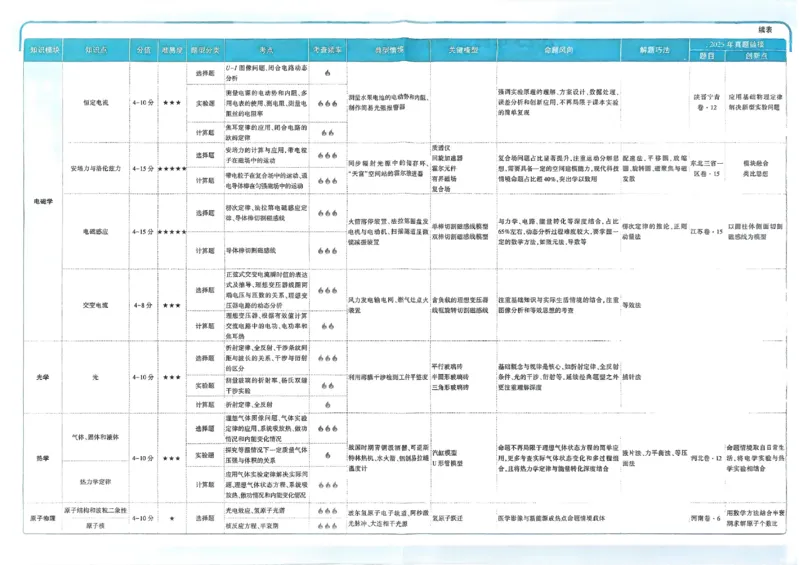
Task: Click the '插针法' solving method cell
Action: [x=632, y=377]
